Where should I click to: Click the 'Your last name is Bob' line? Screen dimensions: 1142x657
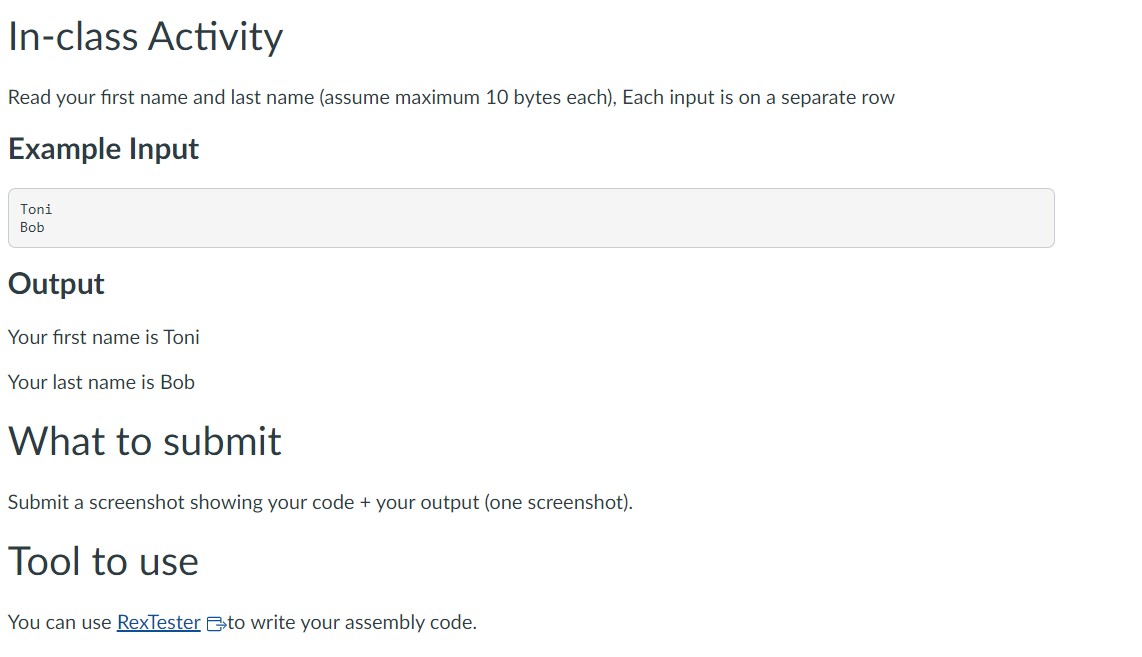tap(101, 382)
